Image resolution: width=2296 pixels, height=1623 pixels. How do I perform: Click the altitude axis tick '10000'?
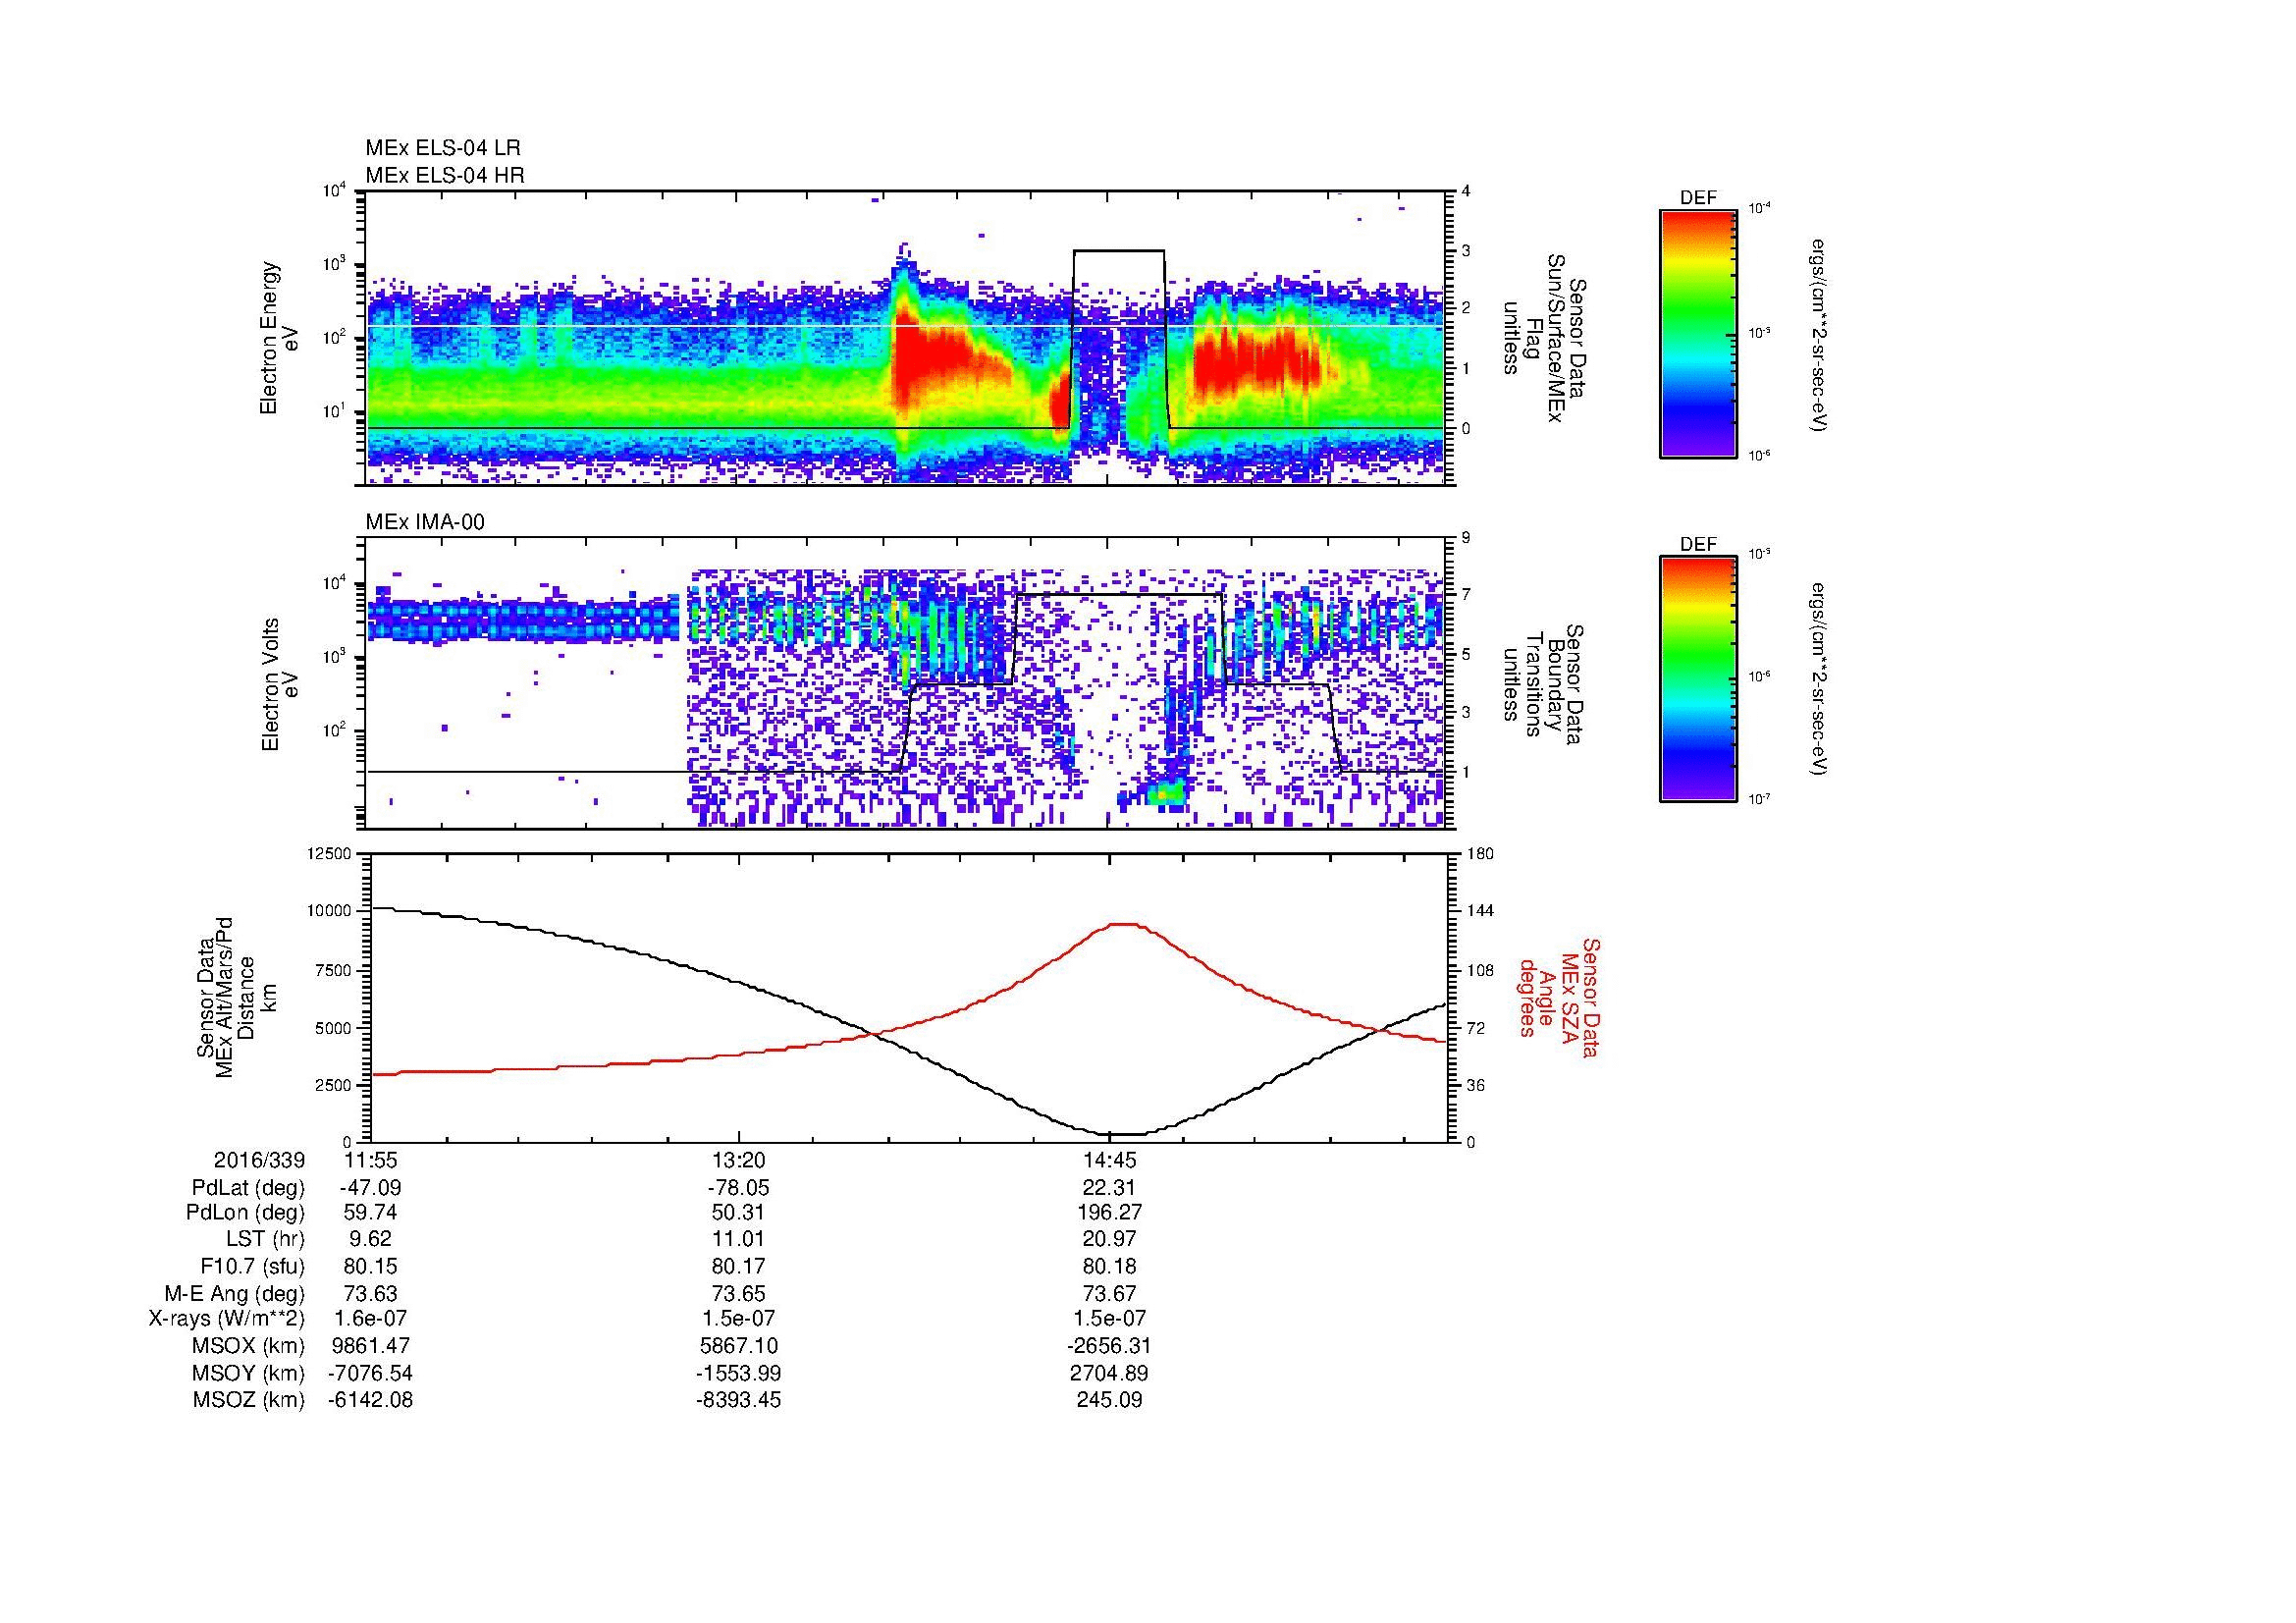[330, 911]
